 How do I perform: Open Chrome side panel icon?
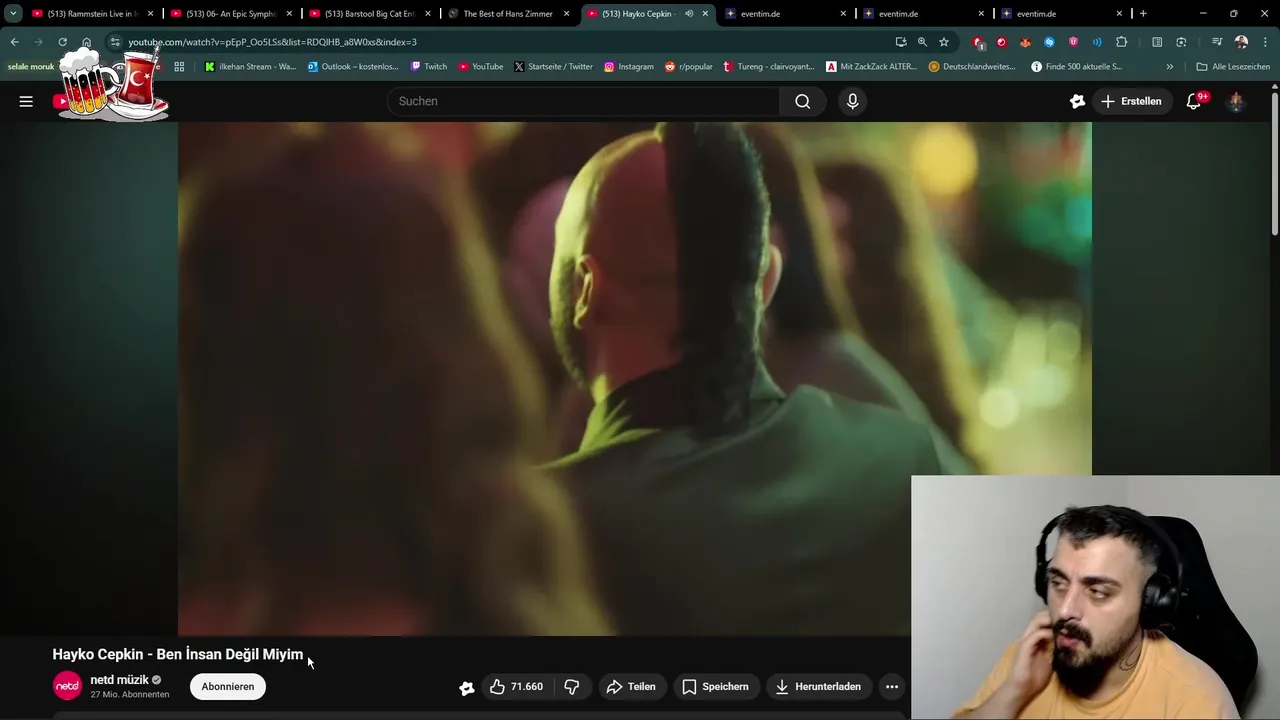click(1157, 42)
